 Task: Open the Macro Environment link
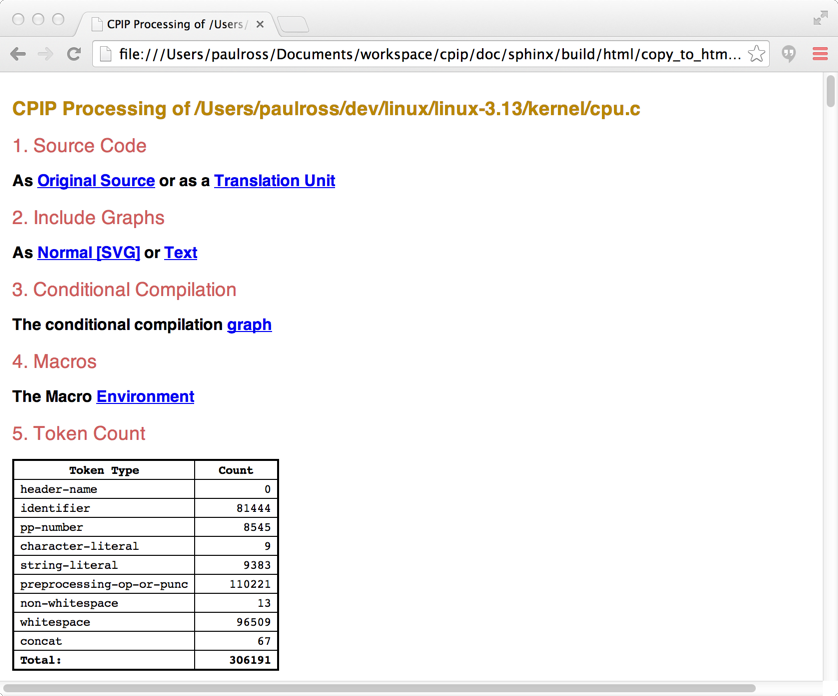pos(145,397)
